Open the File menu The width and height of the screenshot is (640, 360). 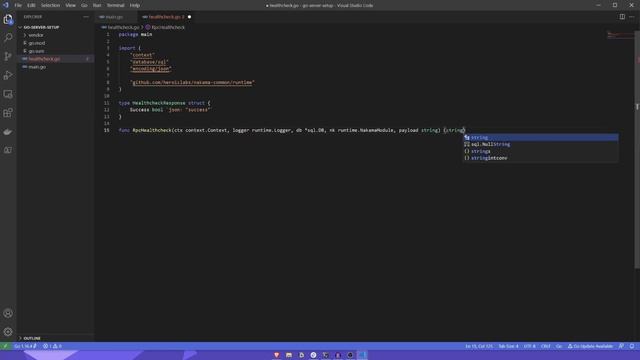(18, 5)
